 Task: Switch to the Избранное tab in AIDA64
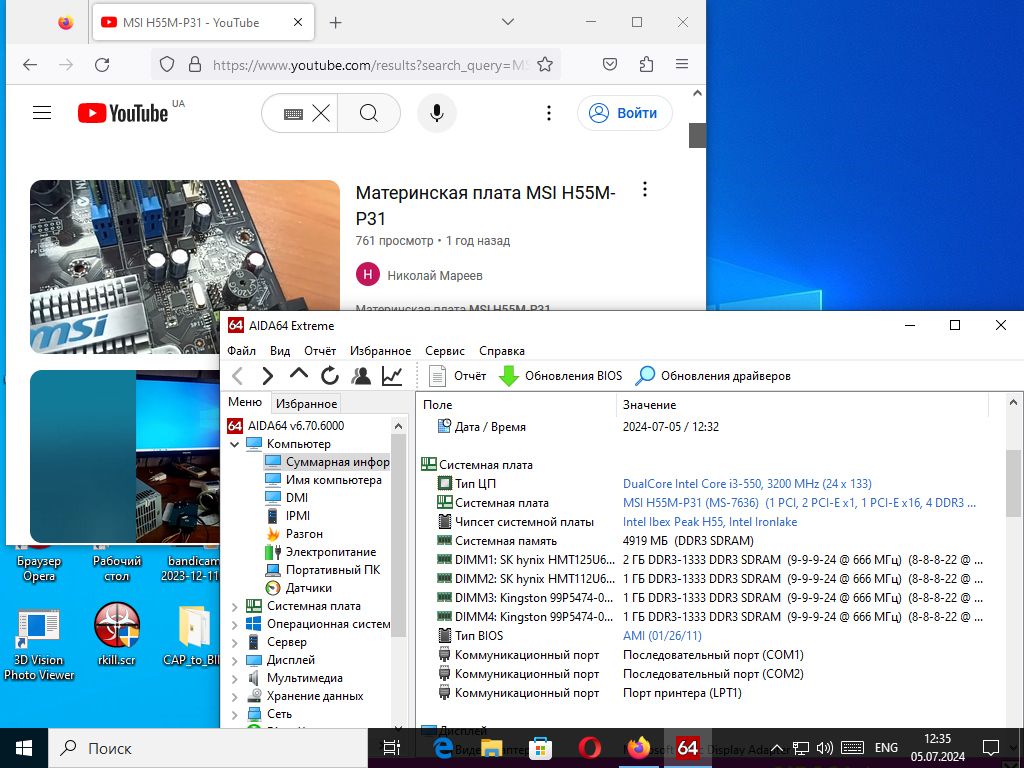click(306, 404)
